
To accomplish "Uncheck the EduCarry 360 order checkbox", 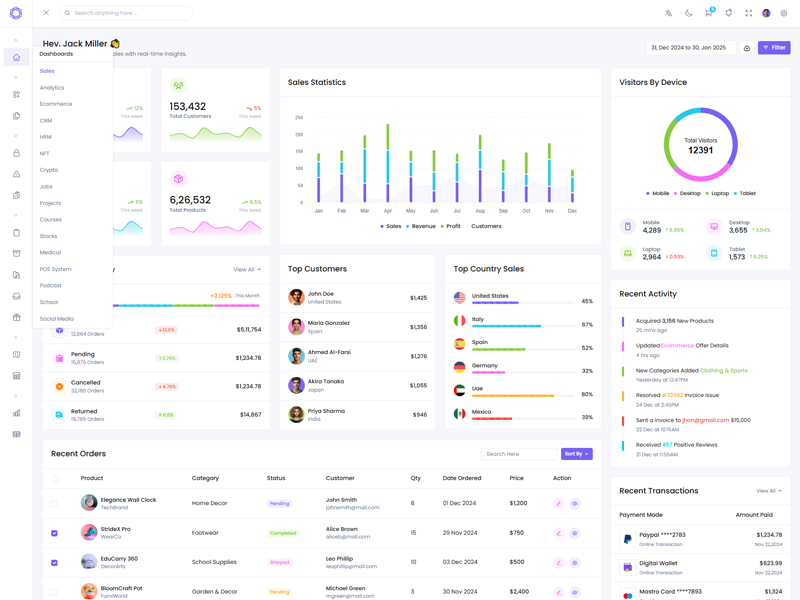I will pyautogui.click(x=54, y=562).
